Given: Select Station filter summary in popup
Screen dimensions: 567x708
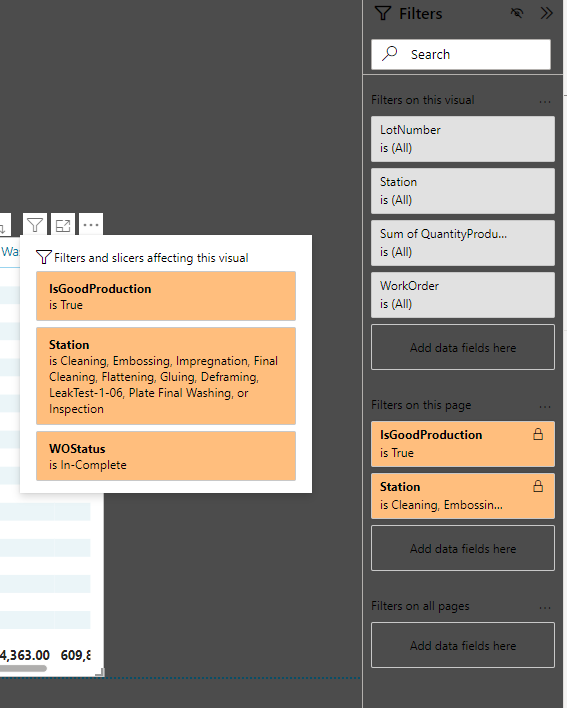Looking at the screenshot, I should pos(166,376).
